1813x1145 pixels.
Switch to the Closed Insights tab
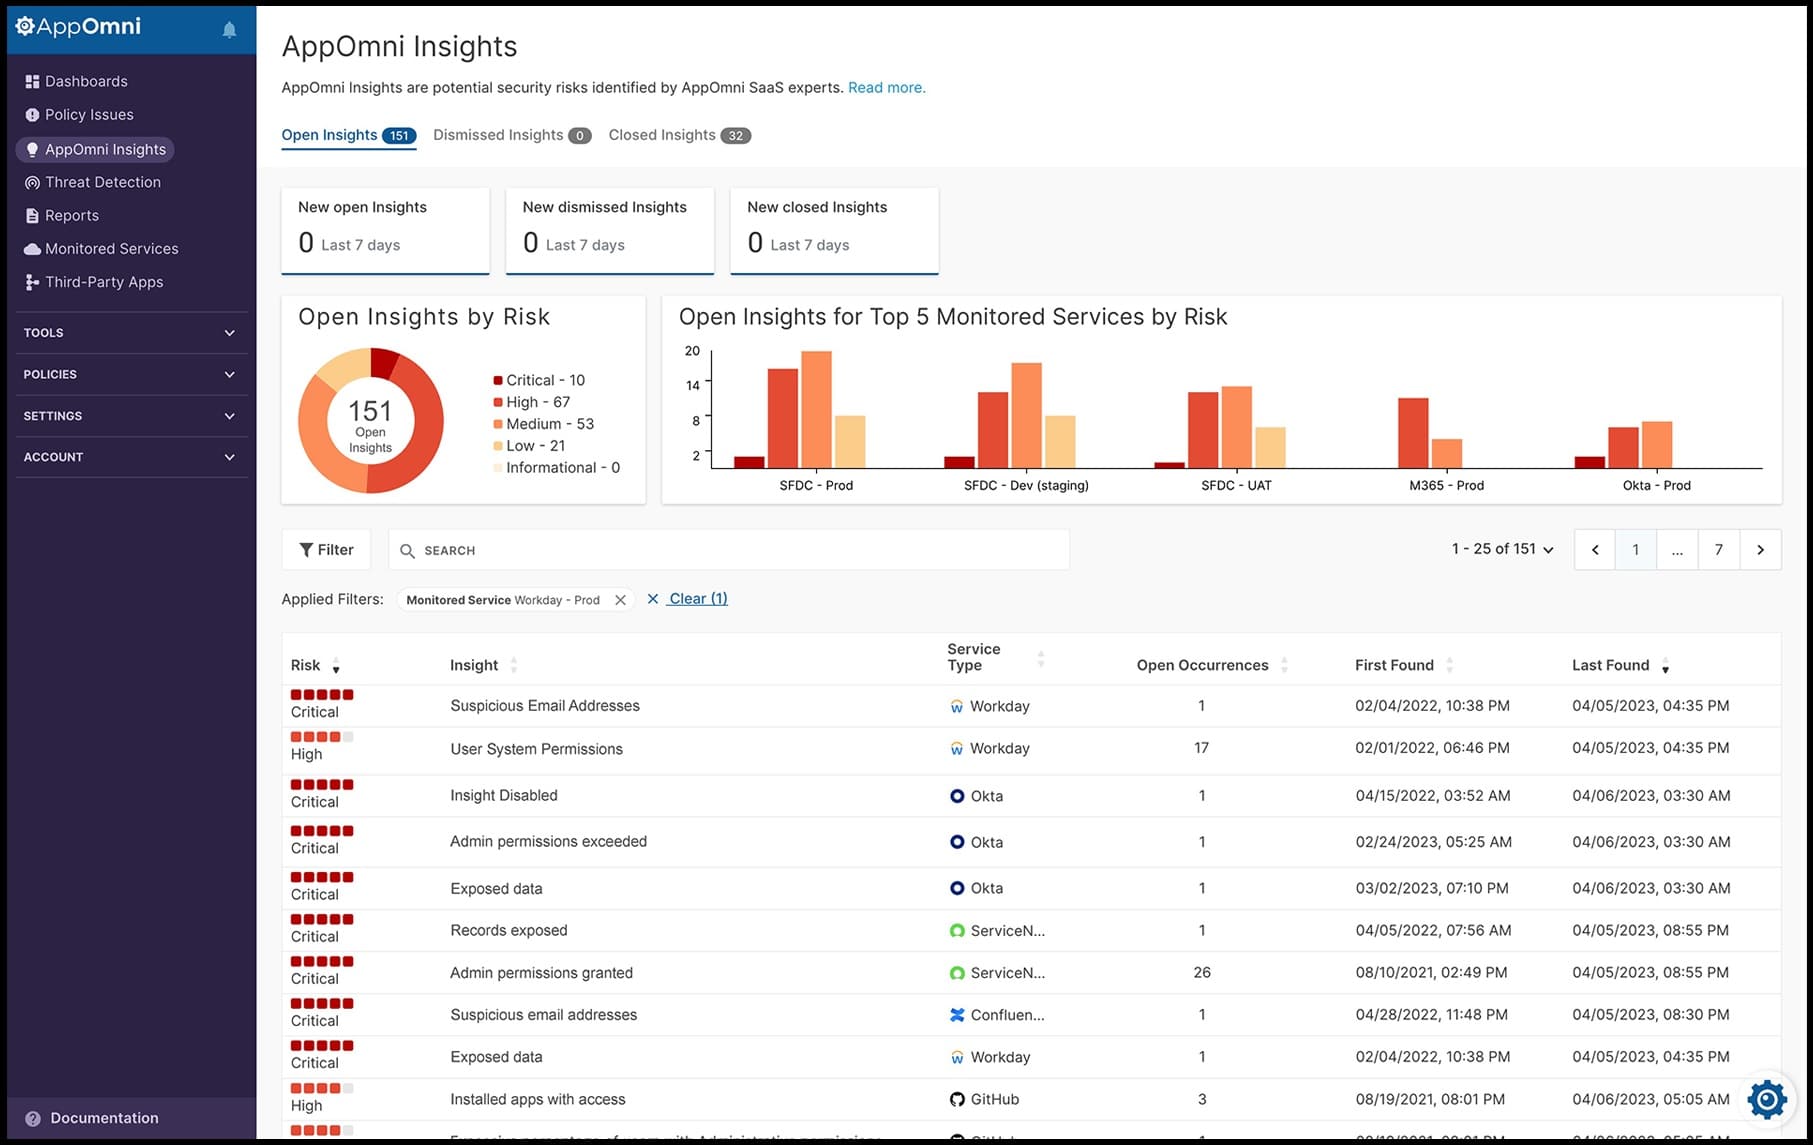click(x=679, y=135)
